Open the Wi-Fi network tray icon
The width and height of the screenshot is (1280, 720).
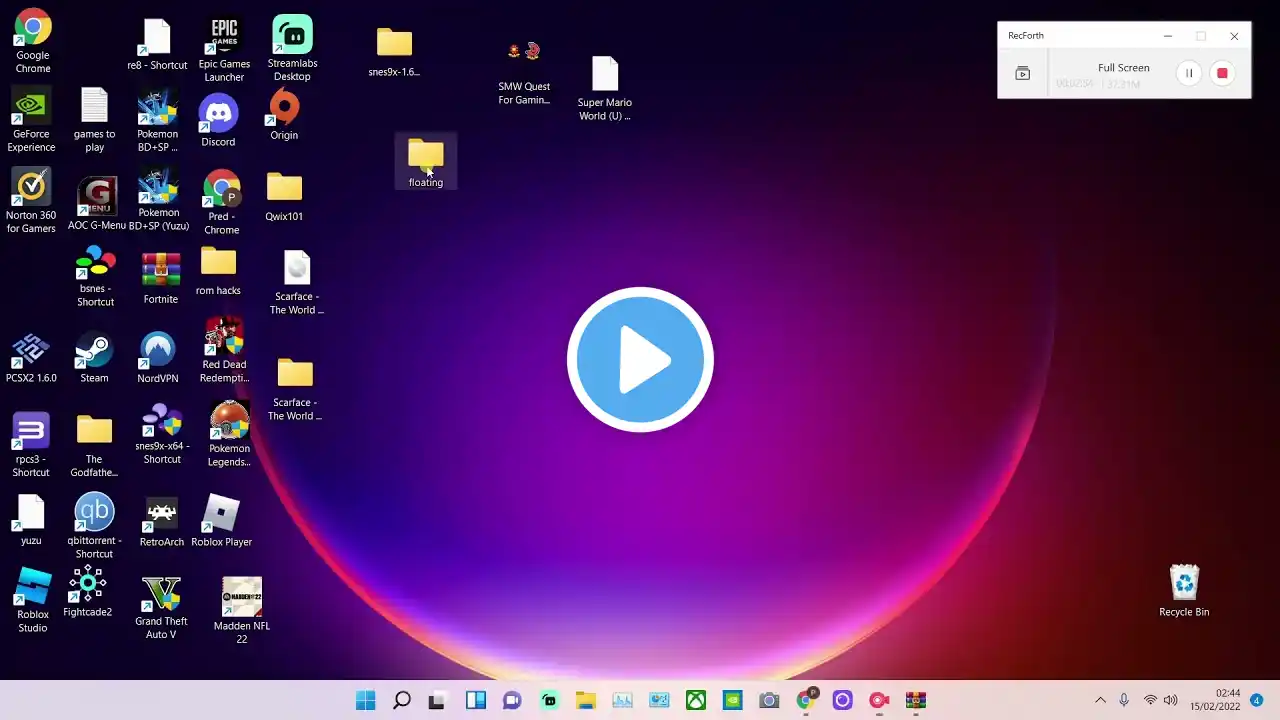tap(1150, 700)
